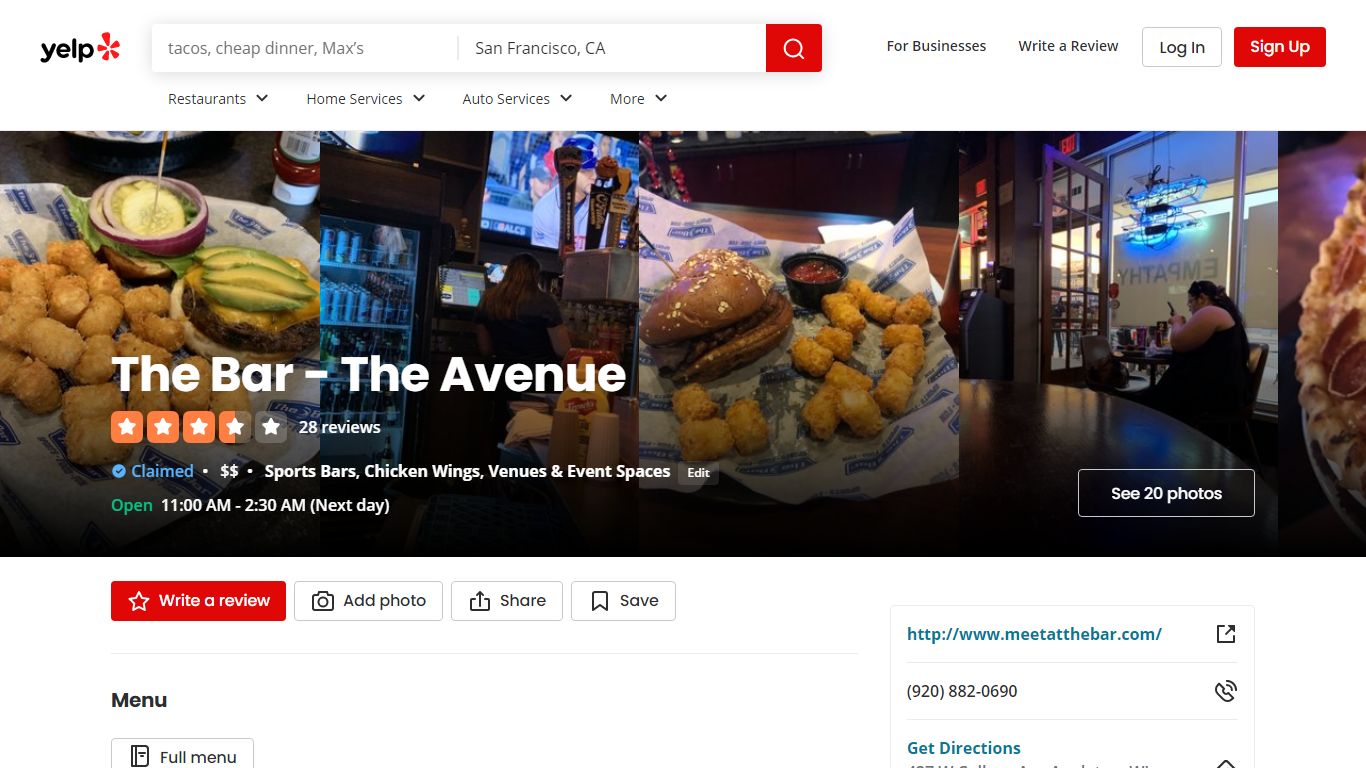Click the San Francisco, CA location field

(x=612, y=48)
